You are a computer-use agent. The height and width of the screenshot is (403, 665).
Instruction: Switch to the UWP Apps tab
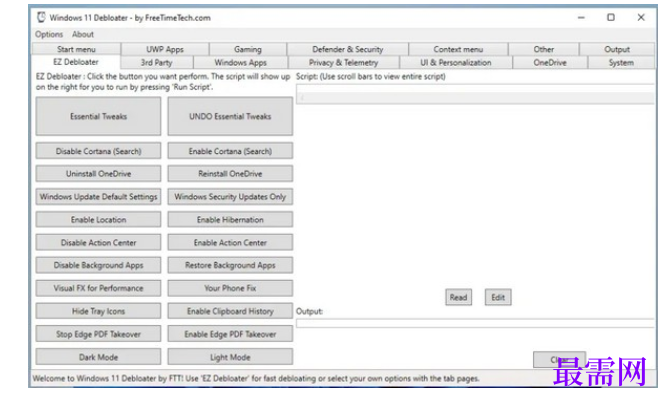(165, 49)
